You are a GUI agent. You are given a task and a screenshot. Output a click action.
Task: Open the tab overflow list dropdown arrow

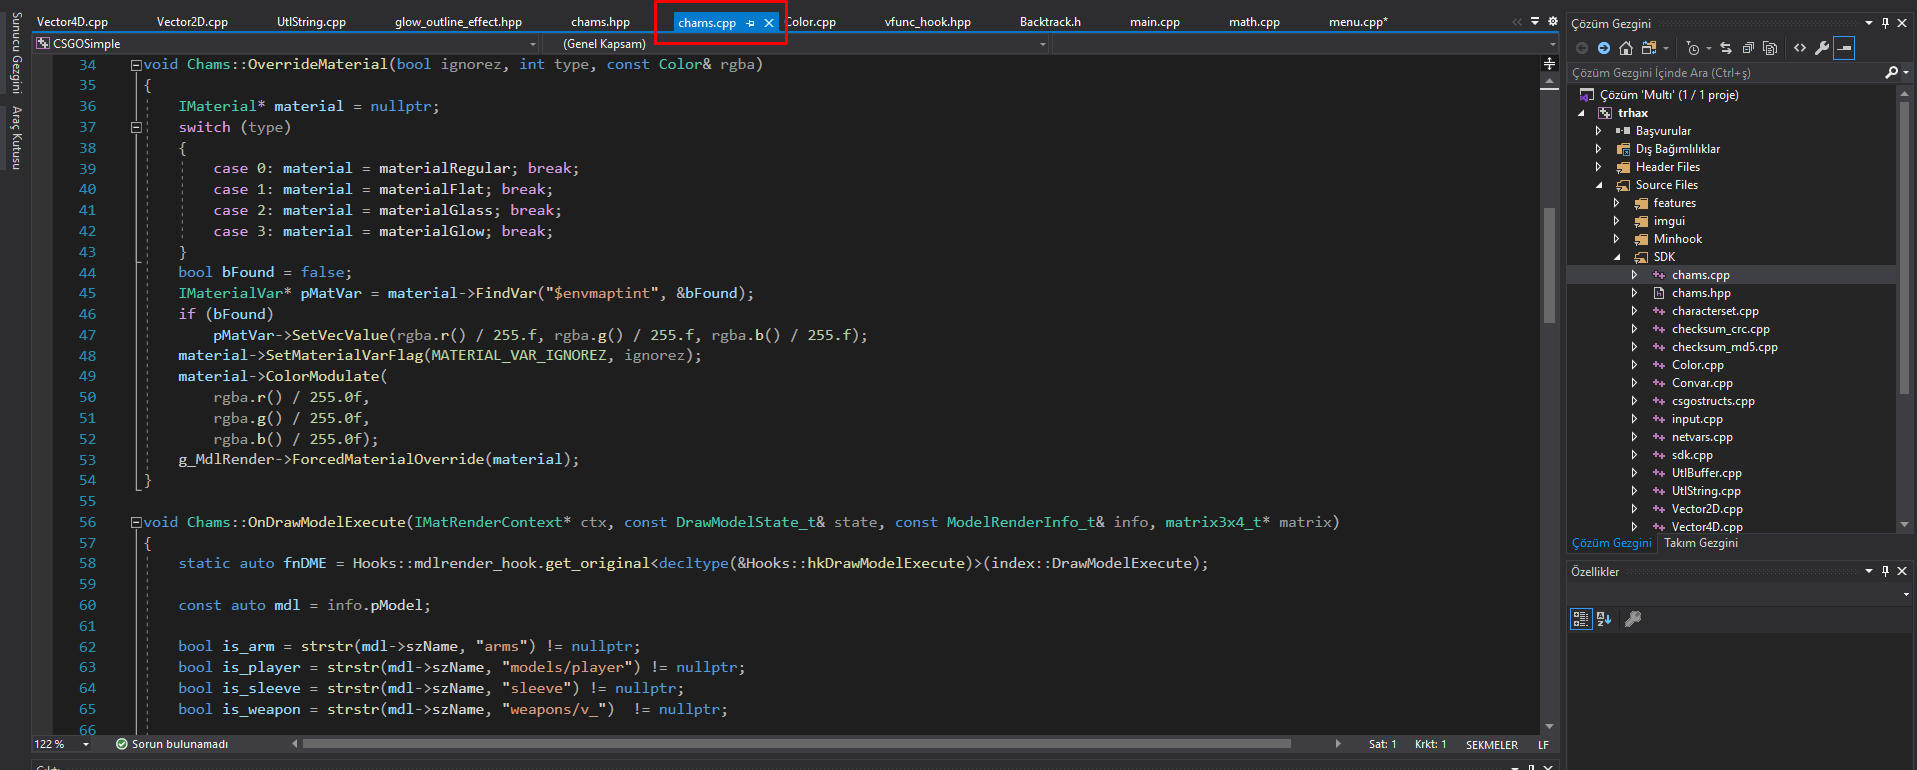pyautogui.click(x=1535, y=21)
